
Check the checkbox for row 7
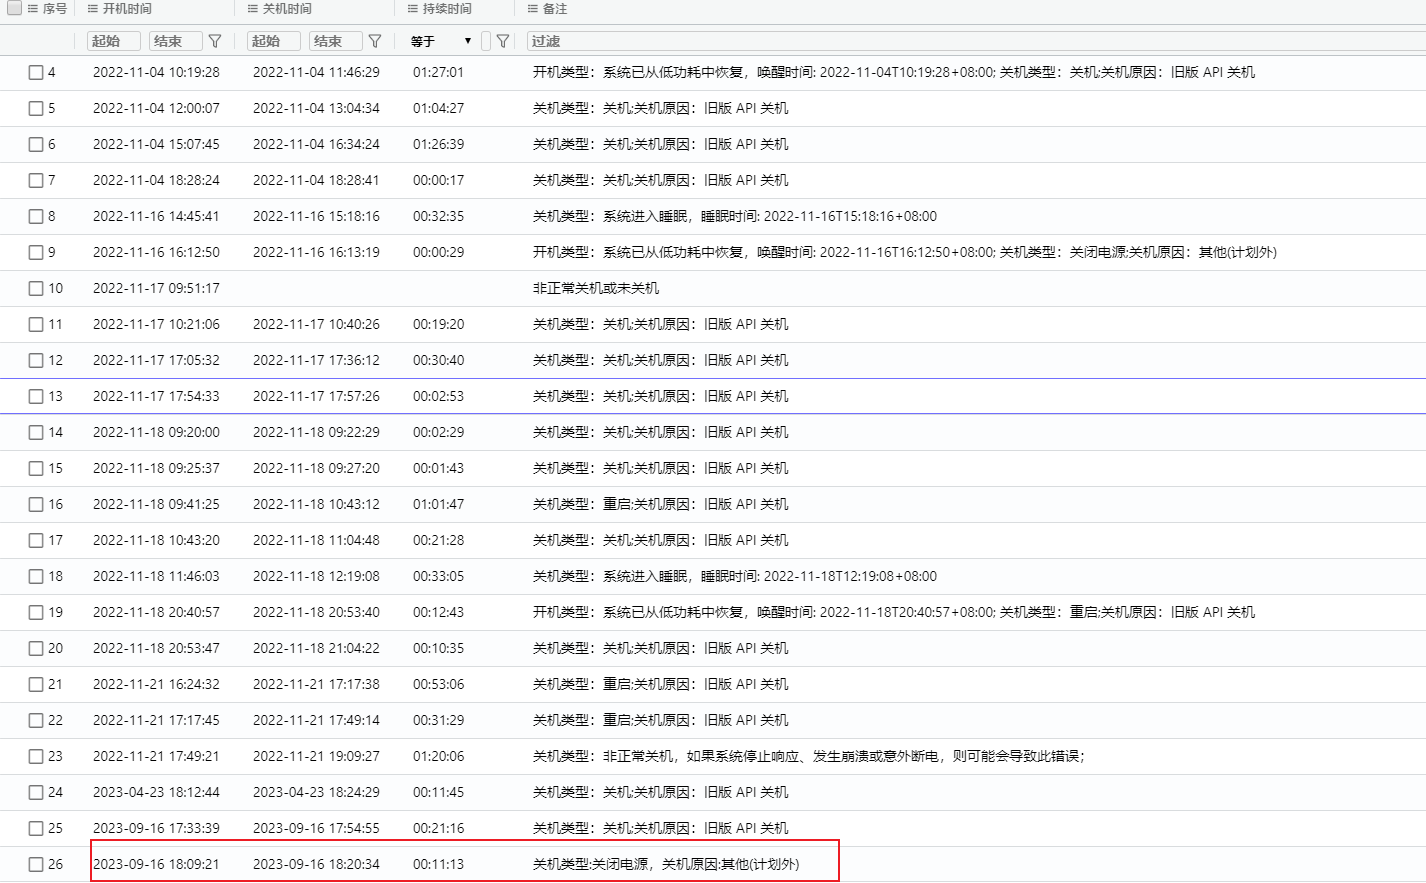point(36,180)
